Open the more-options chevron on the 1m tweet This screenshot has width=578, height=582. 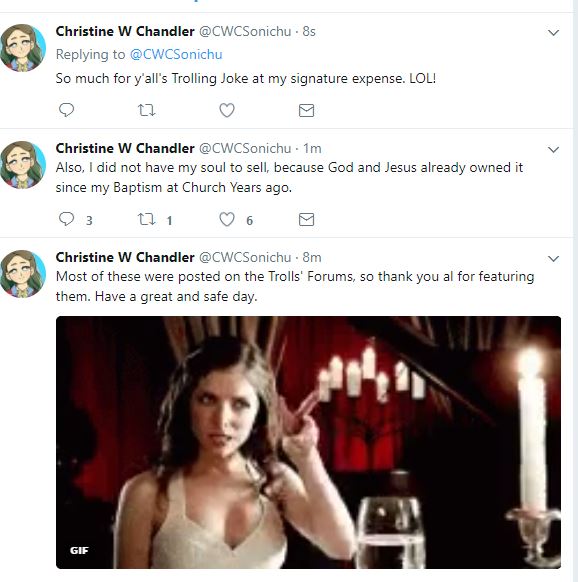point(553,150)
